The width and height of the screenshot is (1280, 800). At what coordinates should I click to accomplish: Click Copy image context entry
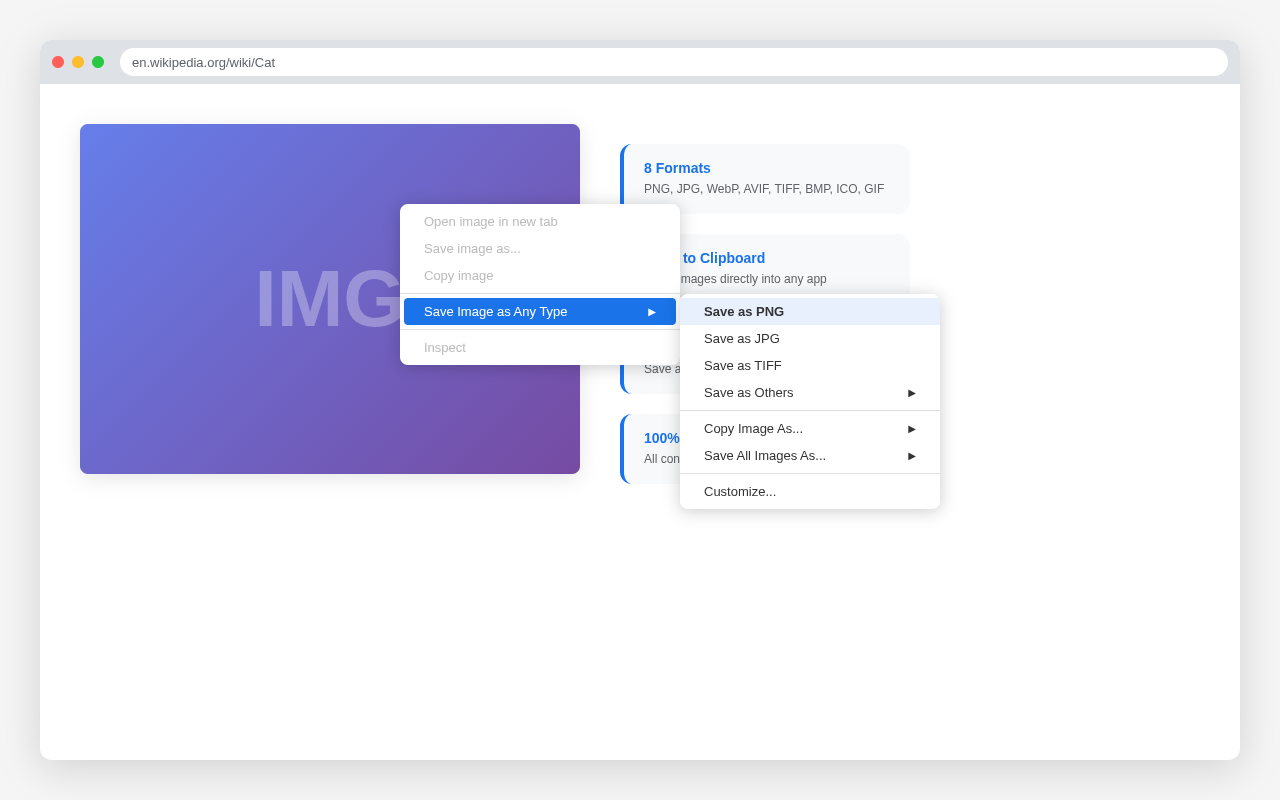[x=540, y=275]
